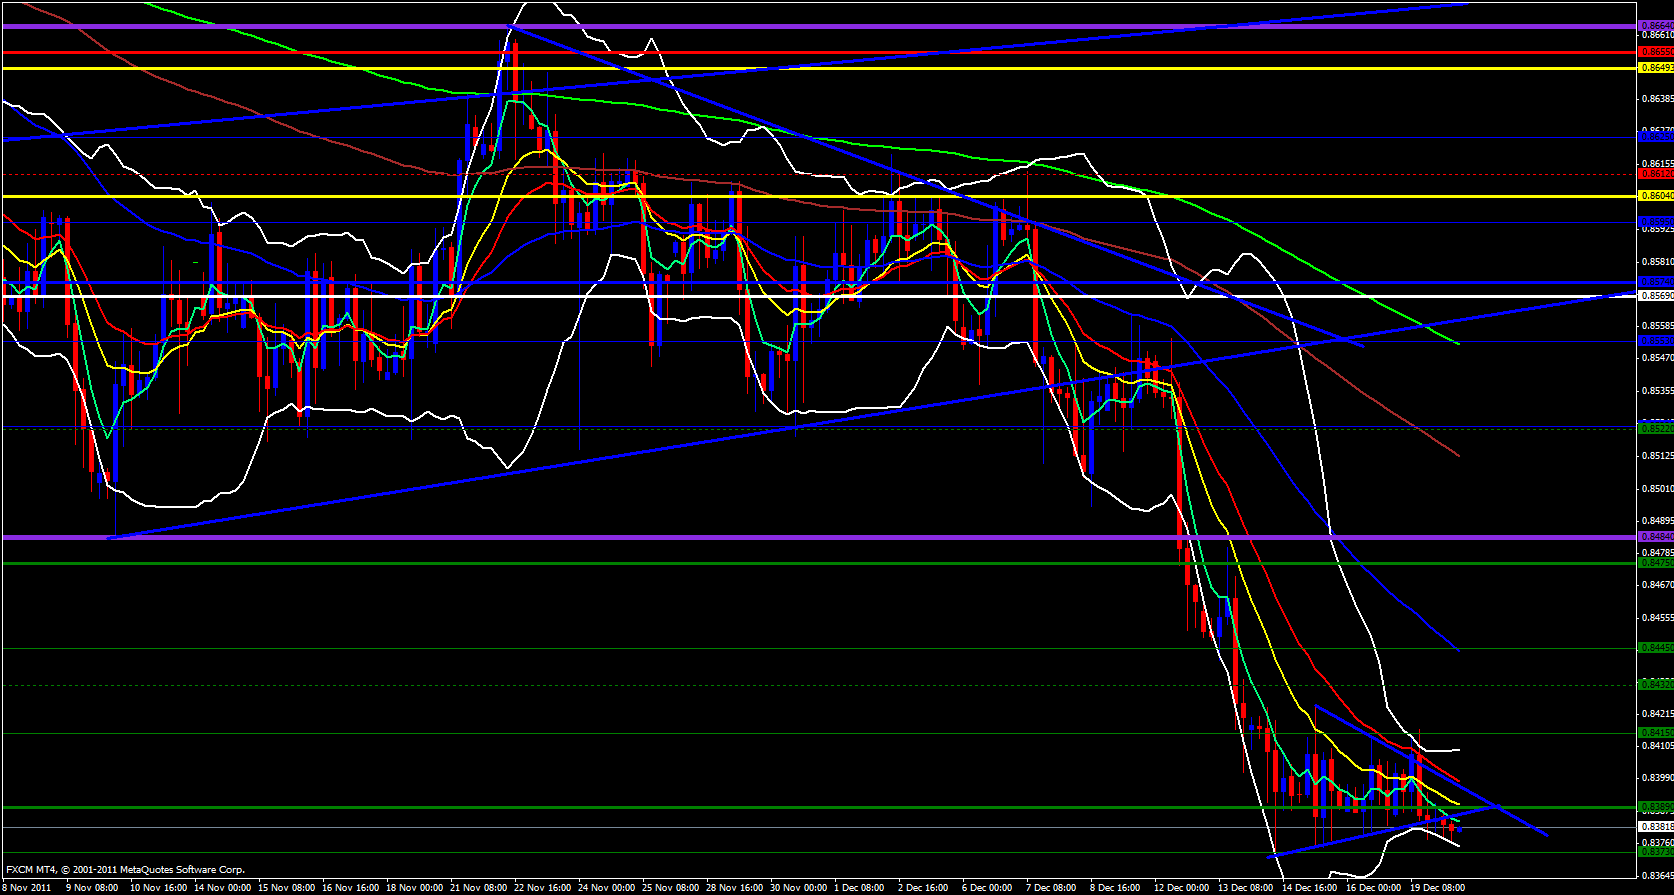
Task: Select the red dashed 0.8612 price tag
Action: pos(1655,174)
